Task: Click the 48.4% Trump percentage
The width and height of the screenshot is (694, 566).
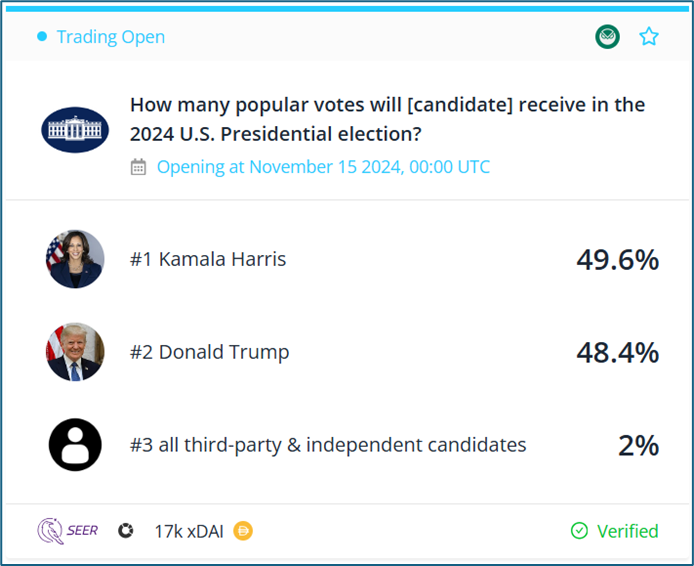Action: pos(617,352)
